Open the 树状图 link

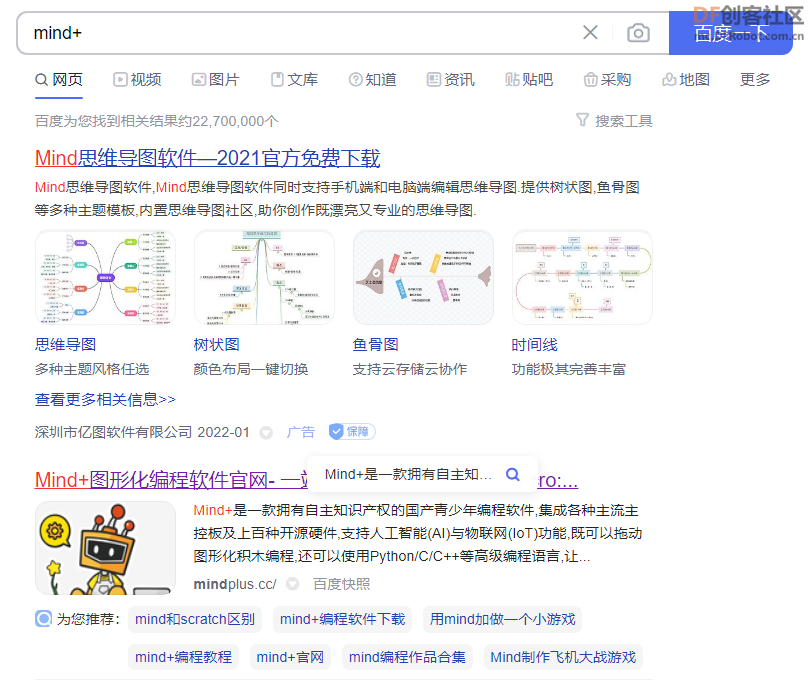216,345
